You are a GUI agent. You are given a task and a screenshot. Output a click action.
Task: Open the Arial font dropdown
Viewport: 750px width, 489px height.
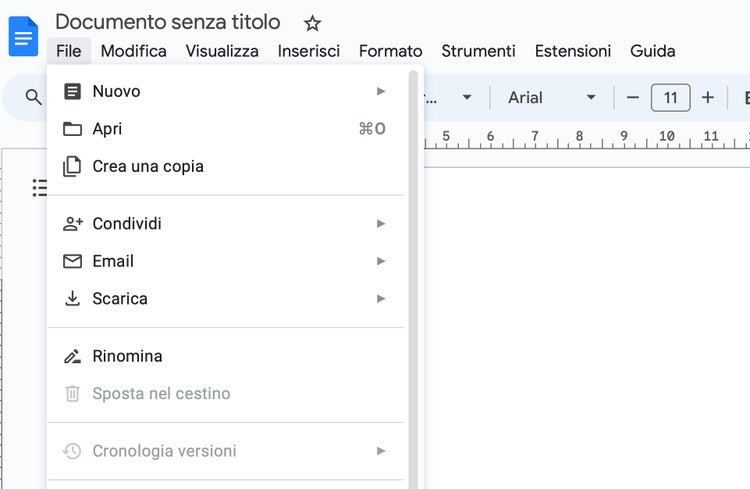[x=551, y=97]
